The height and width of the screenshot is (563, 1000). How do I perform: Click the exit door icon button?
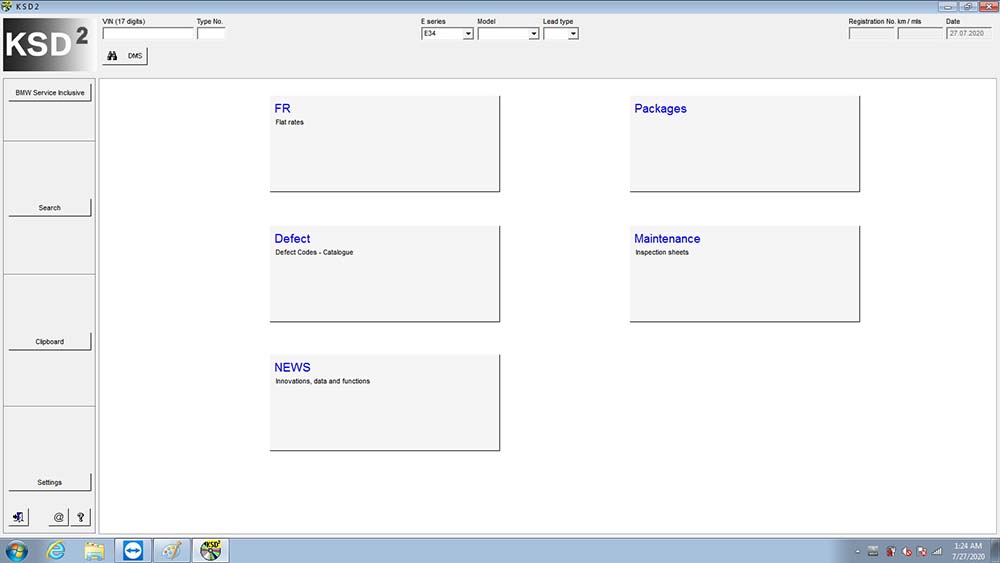click(18, 517)
